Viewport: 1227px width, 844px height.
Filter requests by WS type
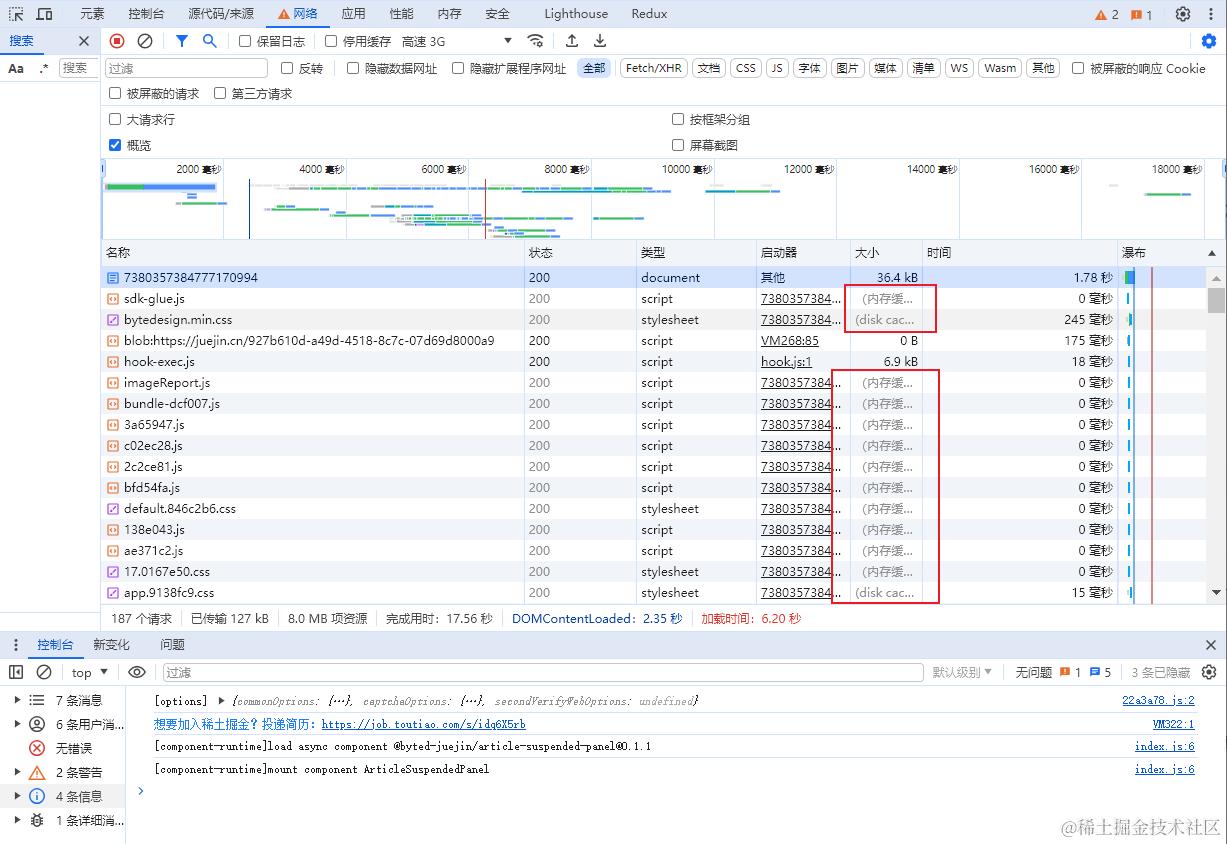click(959, 68)
